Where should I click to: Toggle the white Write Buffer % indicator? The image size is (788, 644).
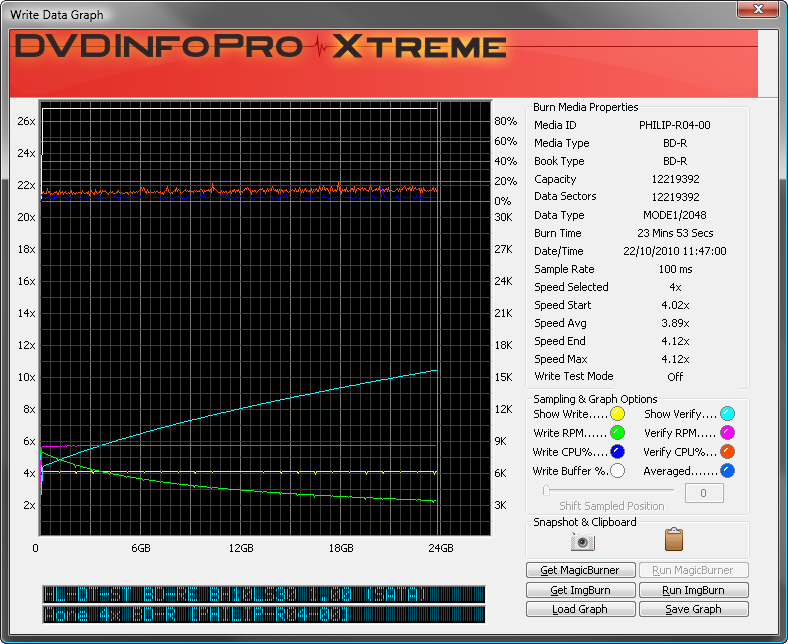point(617,471)
